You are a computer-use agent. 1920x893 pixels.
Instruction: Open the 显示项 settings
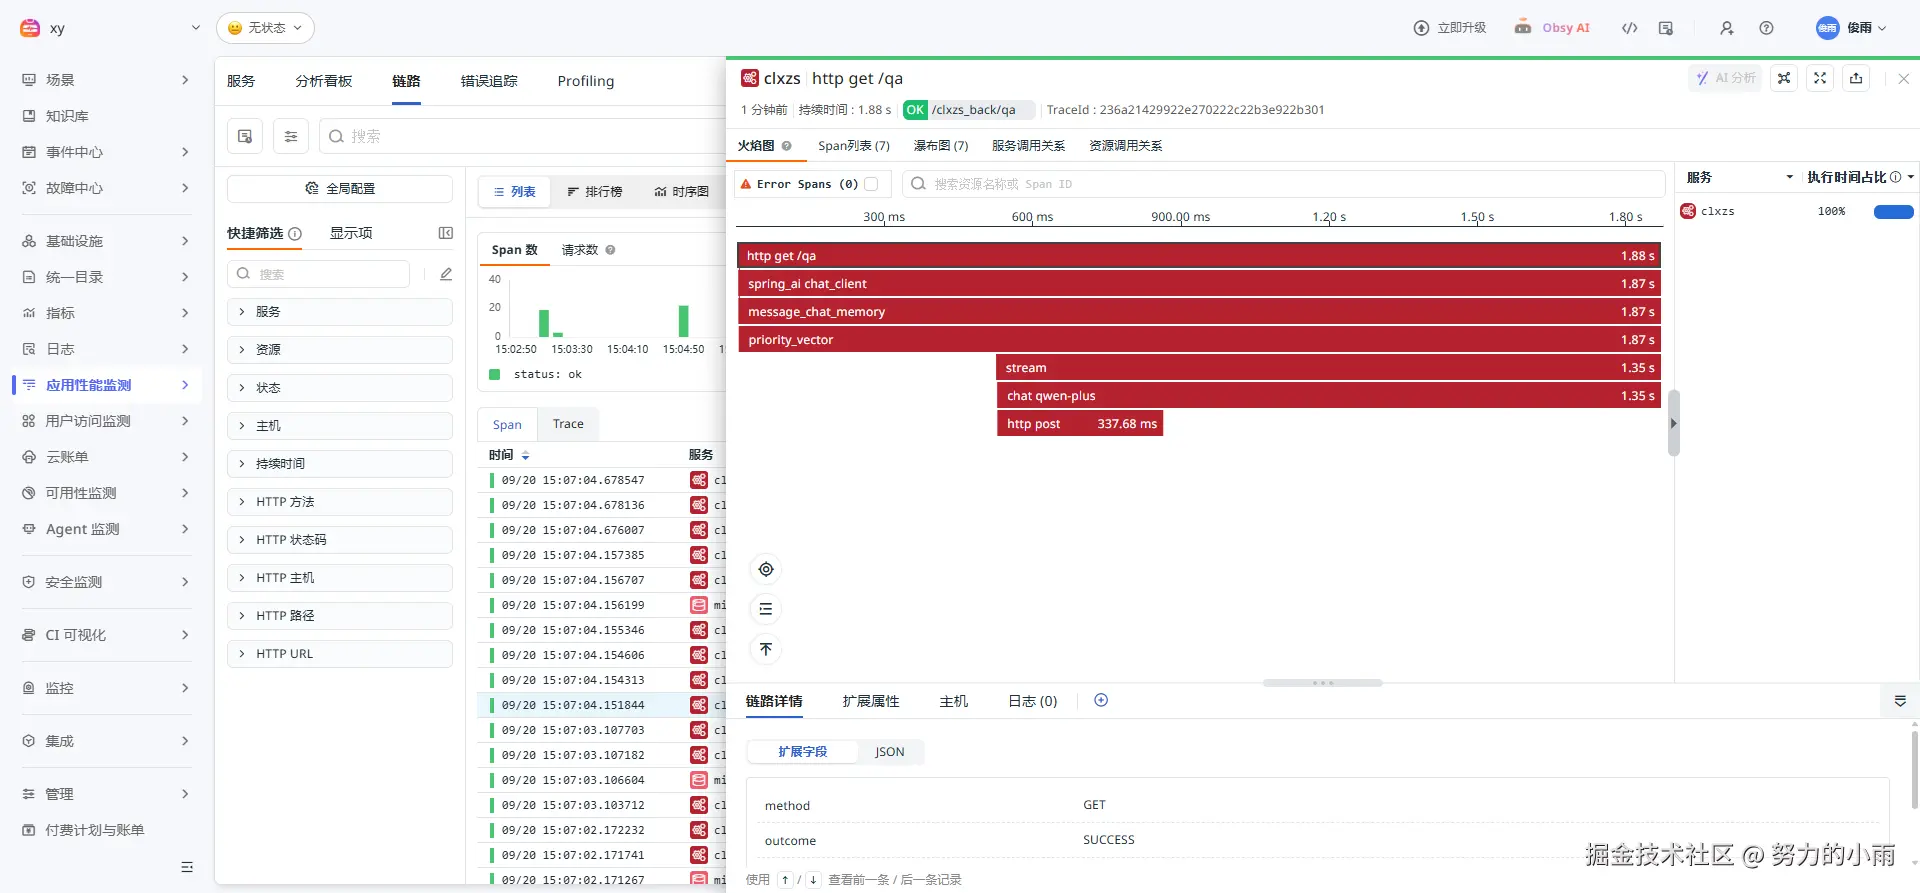tap(351, 233)
